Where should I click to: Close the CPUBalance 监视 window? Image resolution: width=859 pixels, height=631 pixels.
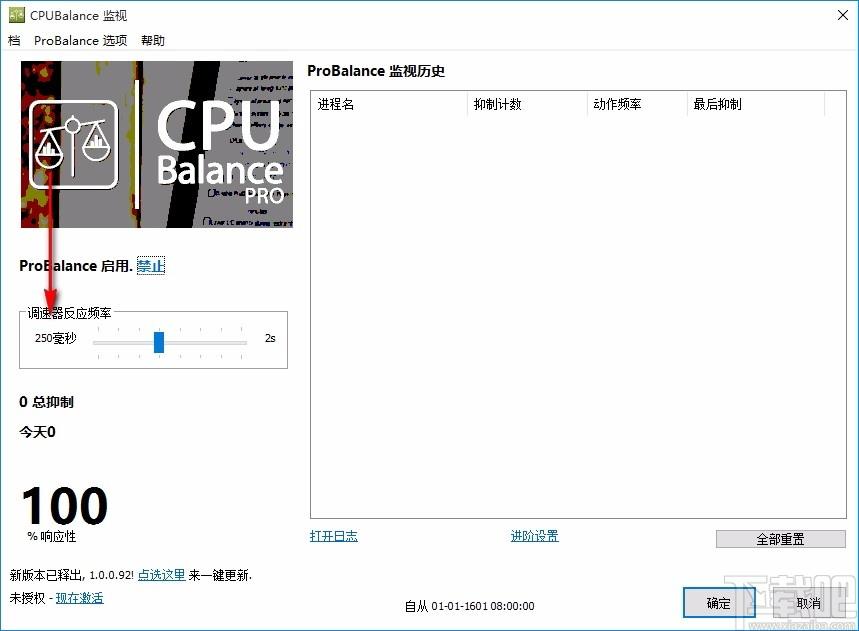pos(843,15)
